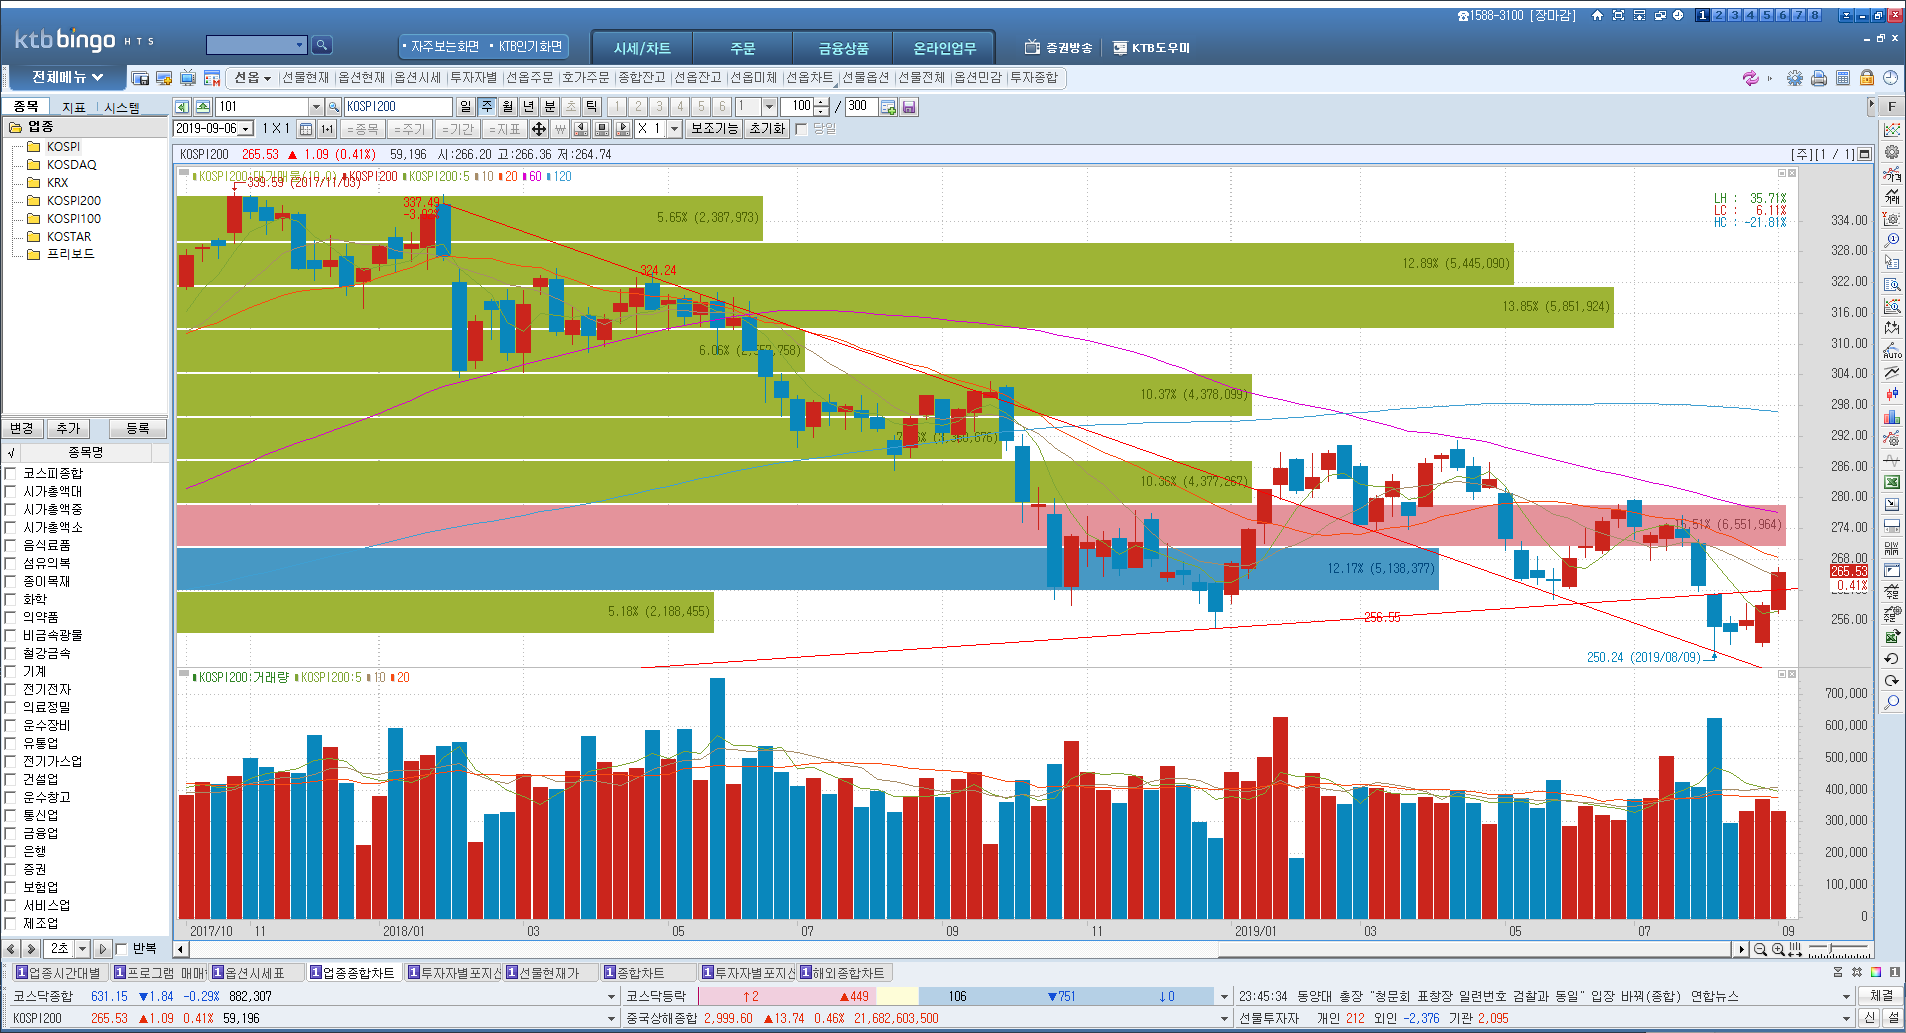The image size is (1906, 1033).
Task: Click the Excel export icon in the right sidebar
Action: tap(1892, 482)
